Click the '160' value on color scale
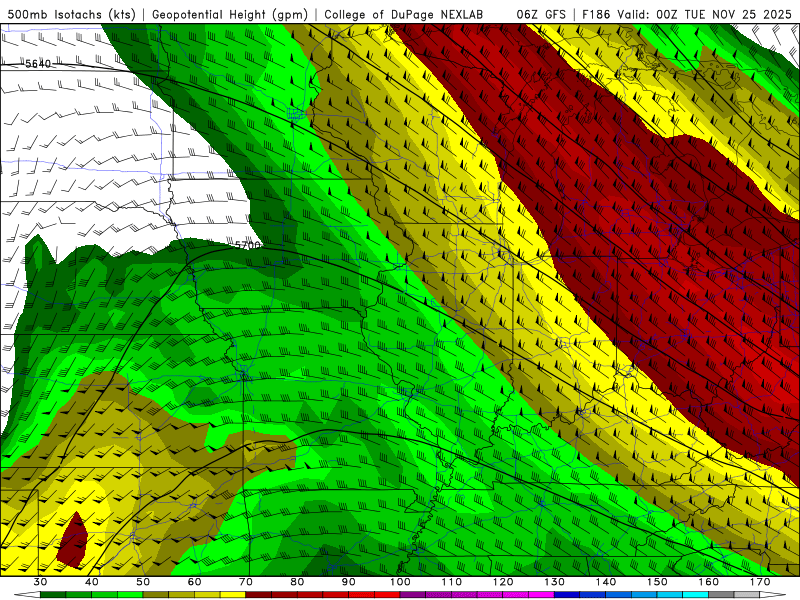The width and height of the screenshot is (800, 600). pyautogui.click(x=709, y=582)
